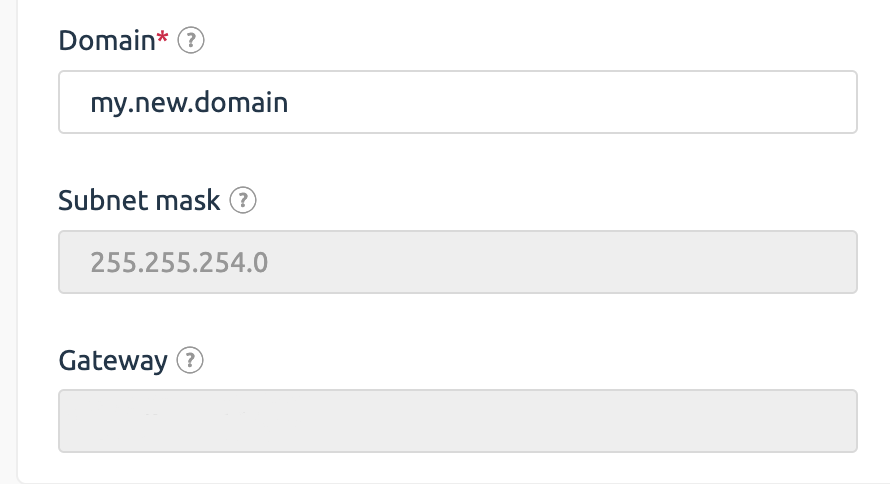
Task: Open the help tooltip beside Domain
Action: 191,40
